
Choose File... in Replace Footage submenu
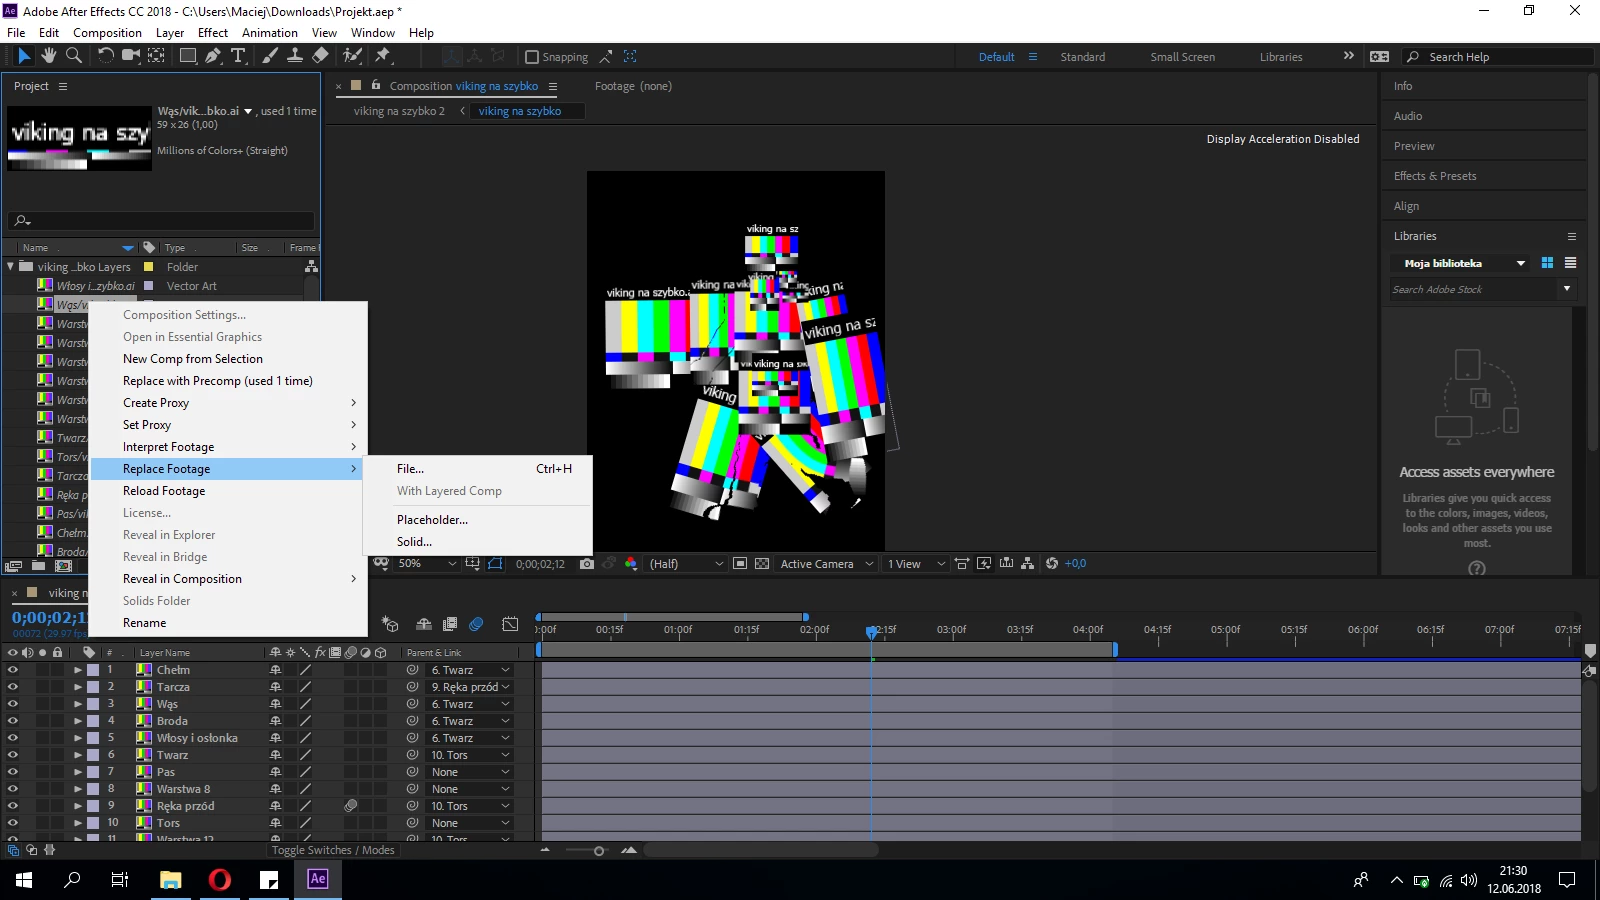478,469
